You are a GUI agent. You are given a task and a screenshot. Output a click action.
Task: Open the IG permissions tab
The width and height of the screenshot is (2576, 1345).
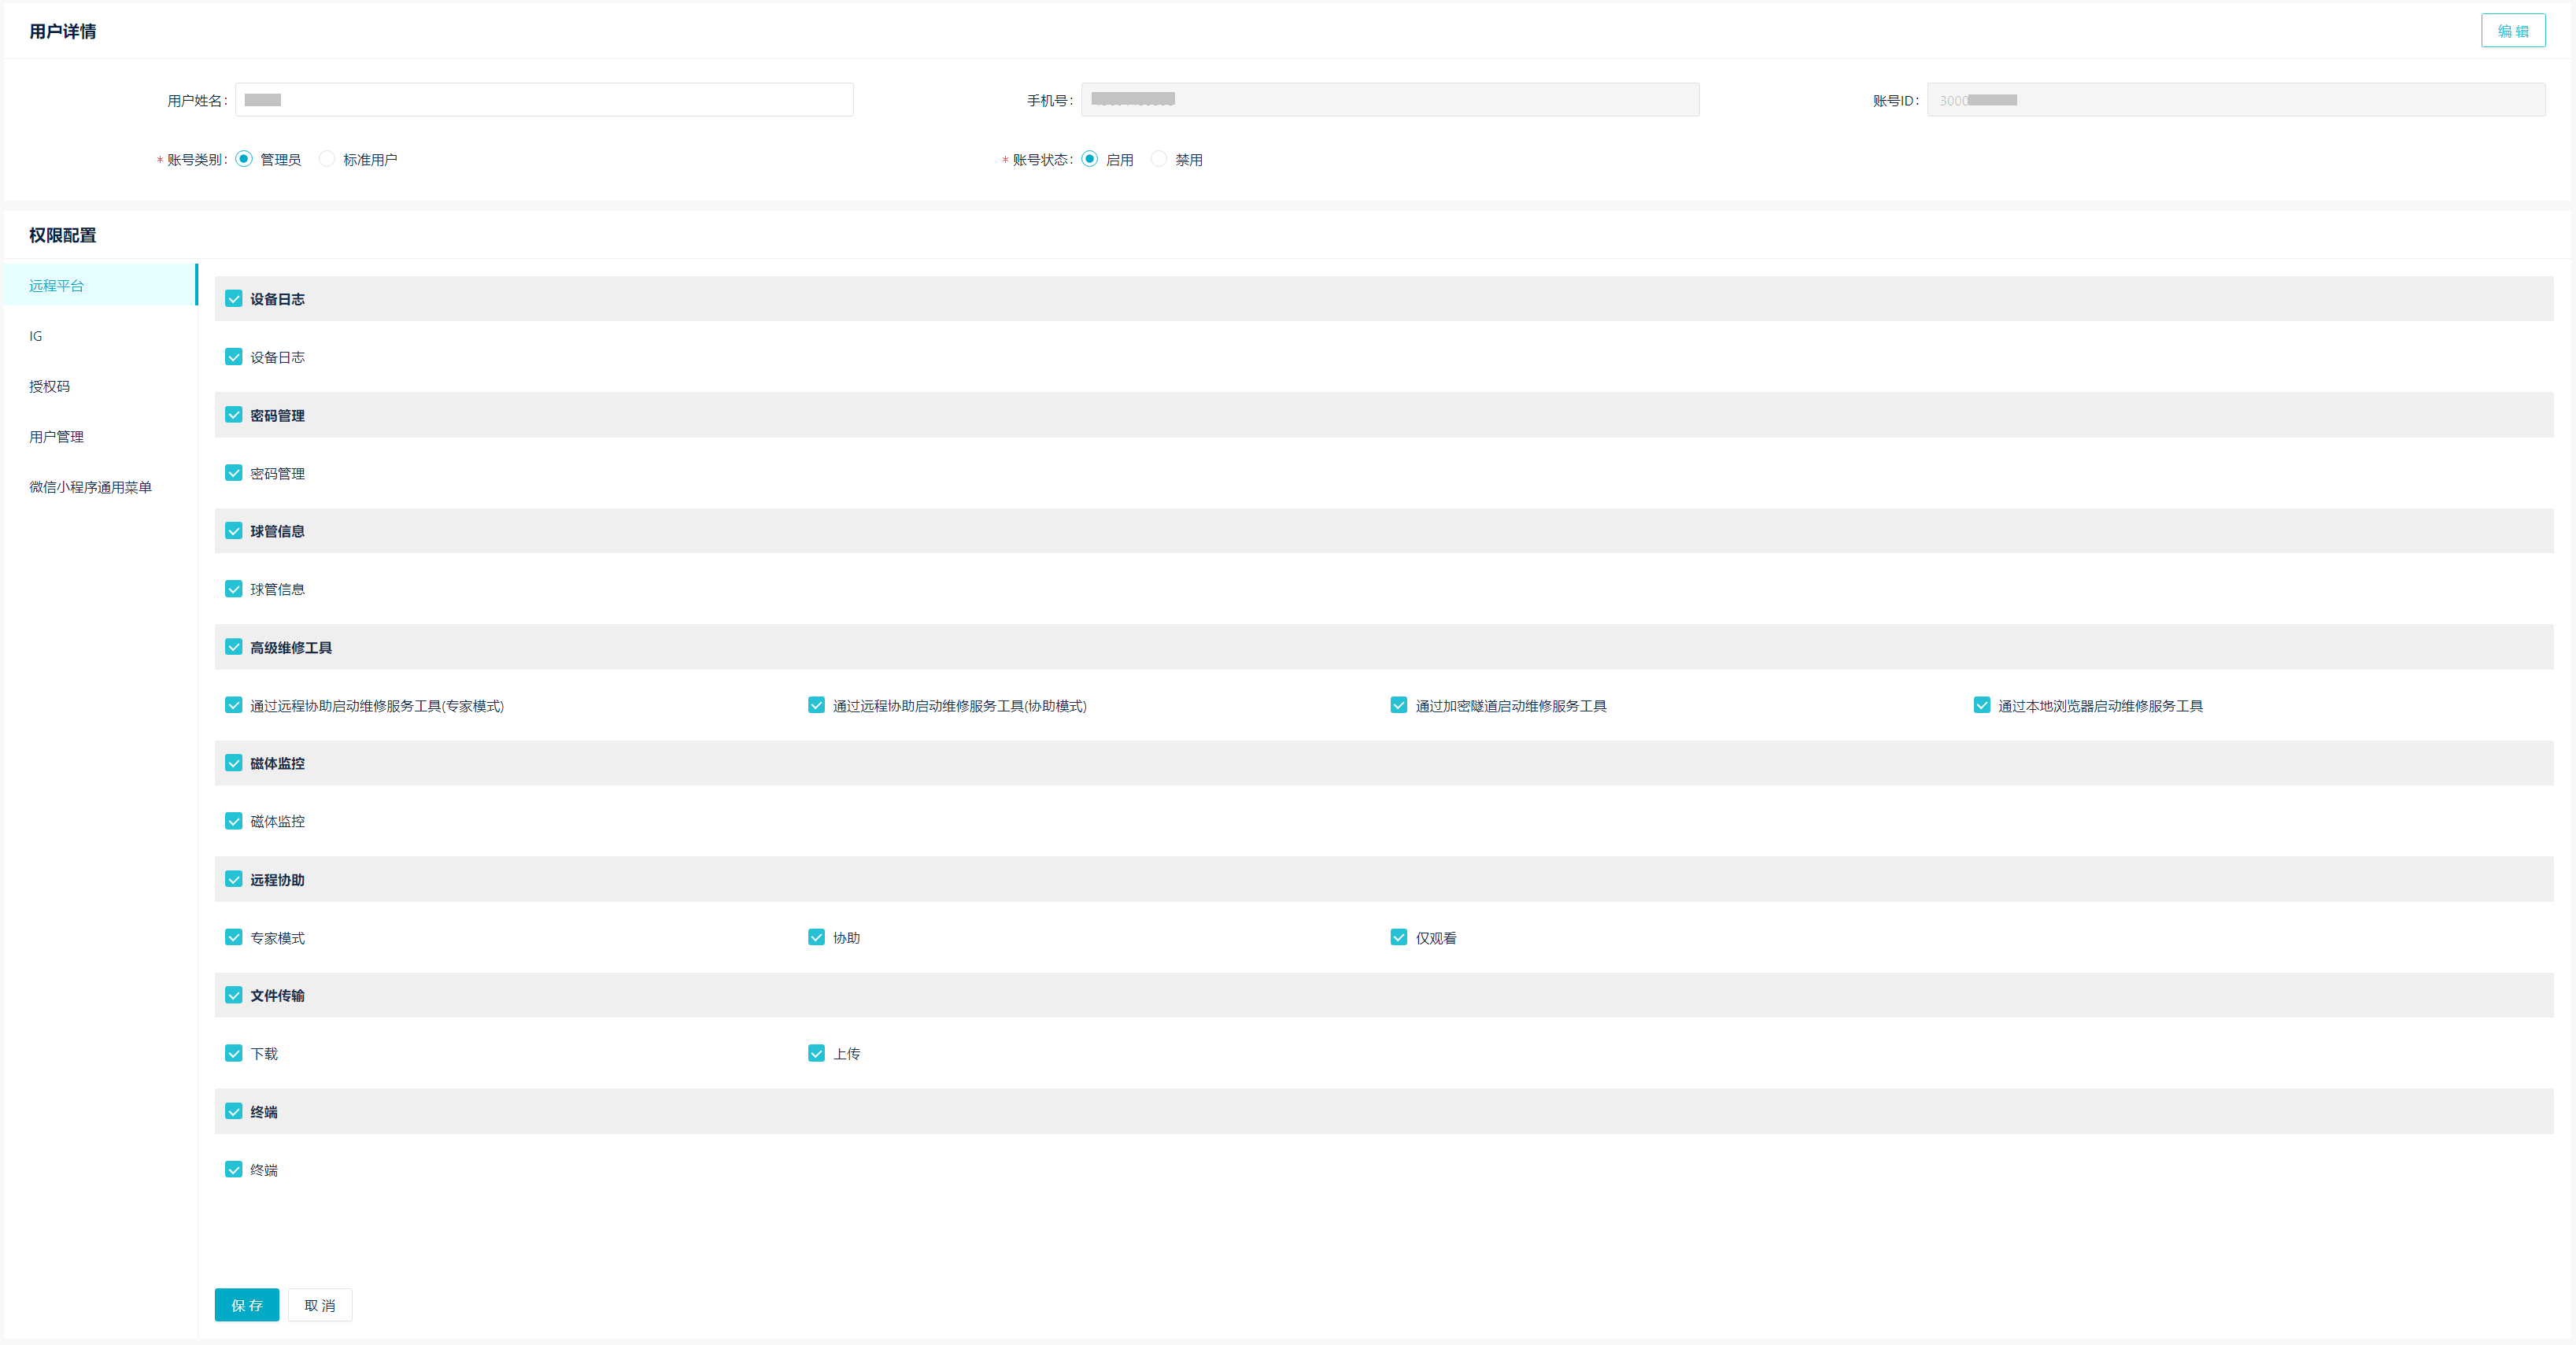[x=36, y=336]
